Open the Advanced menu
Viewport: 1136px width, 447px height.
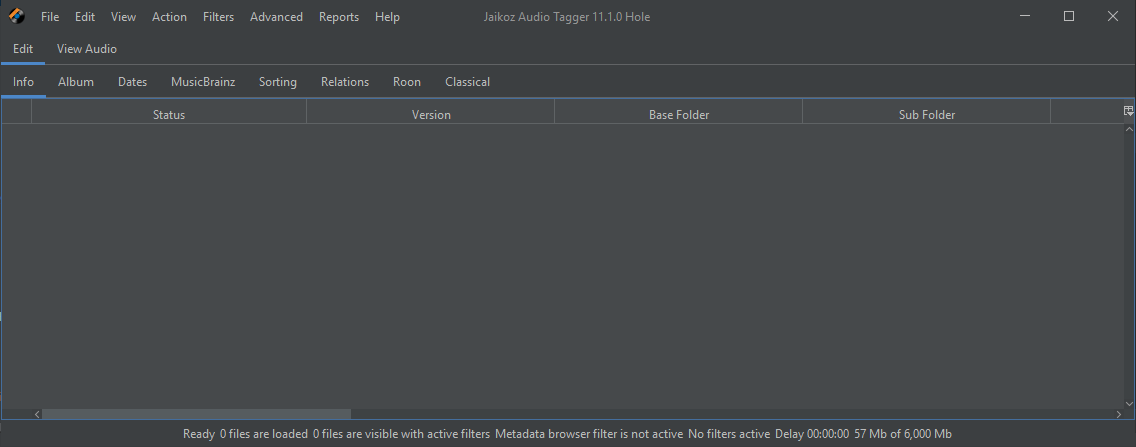(x=276, y=17)
